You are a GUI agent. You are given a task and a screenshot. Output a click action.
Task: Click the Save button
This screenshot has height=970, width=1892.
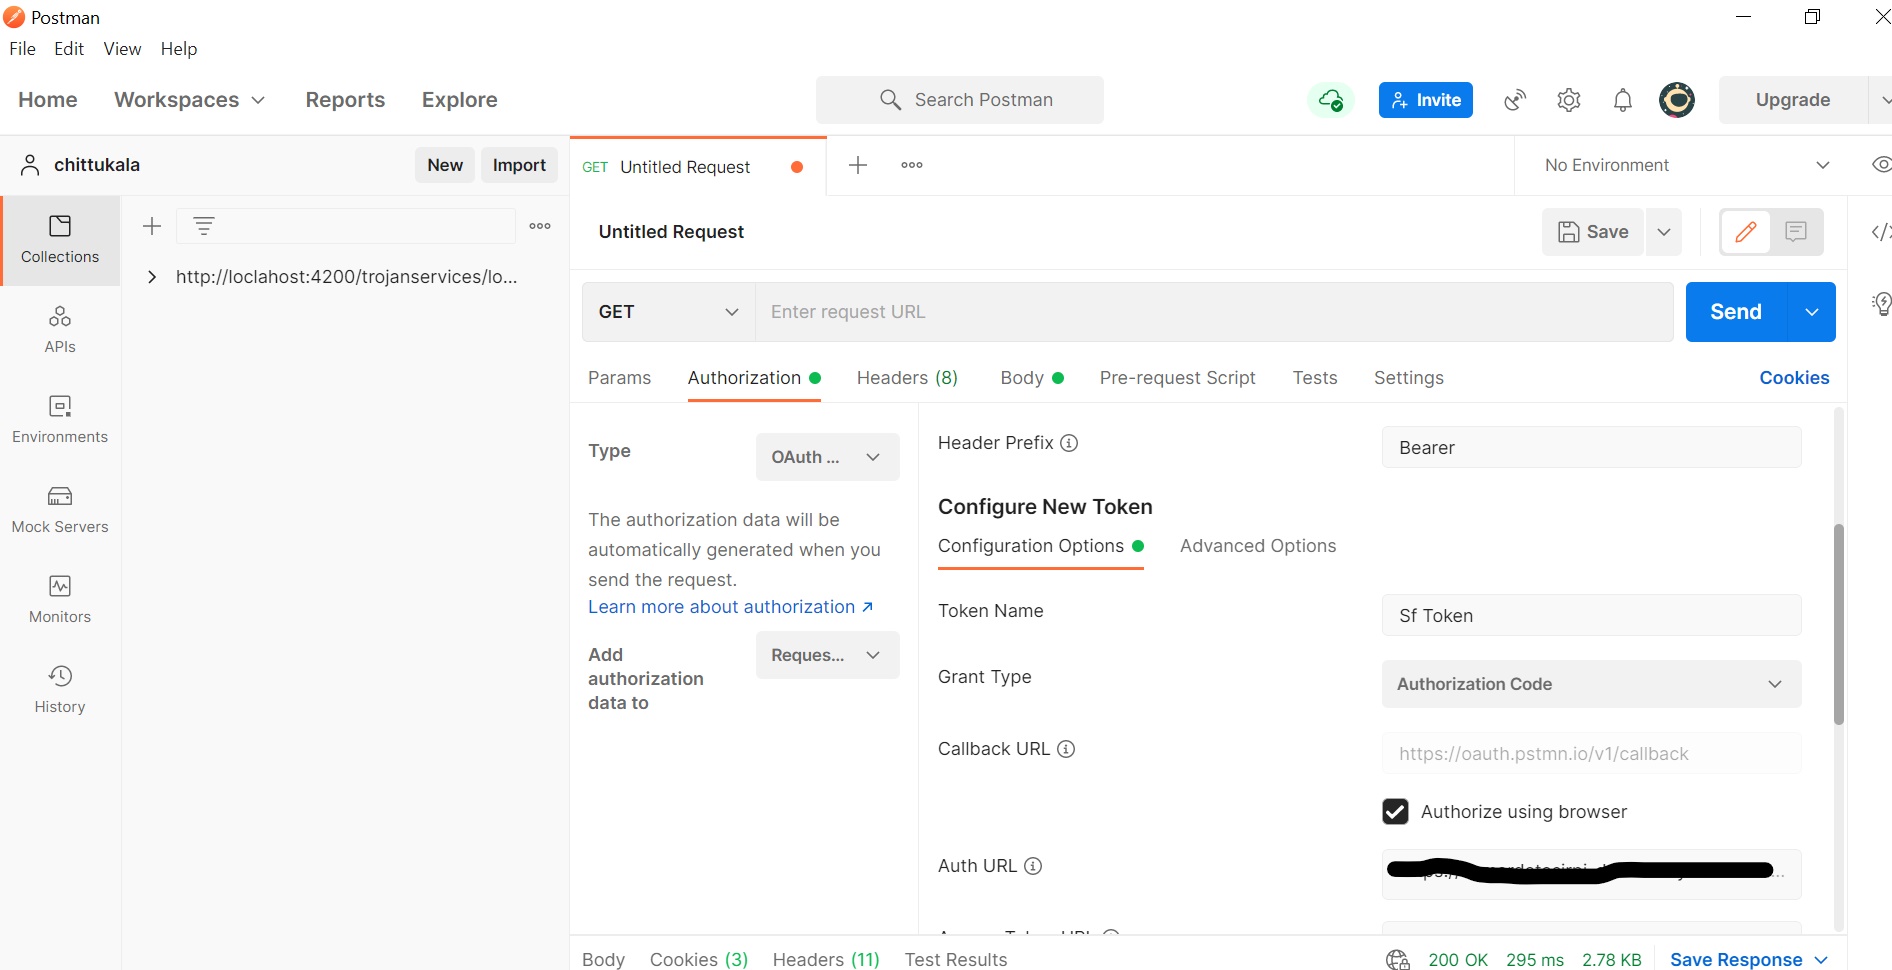click(1593, 232)
